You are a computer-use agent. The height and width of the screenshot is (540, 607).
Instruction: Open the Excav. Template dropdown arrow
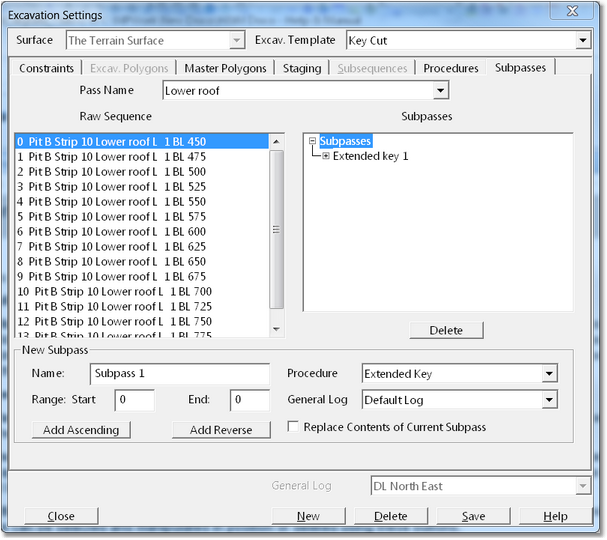[x=583, y=40]
